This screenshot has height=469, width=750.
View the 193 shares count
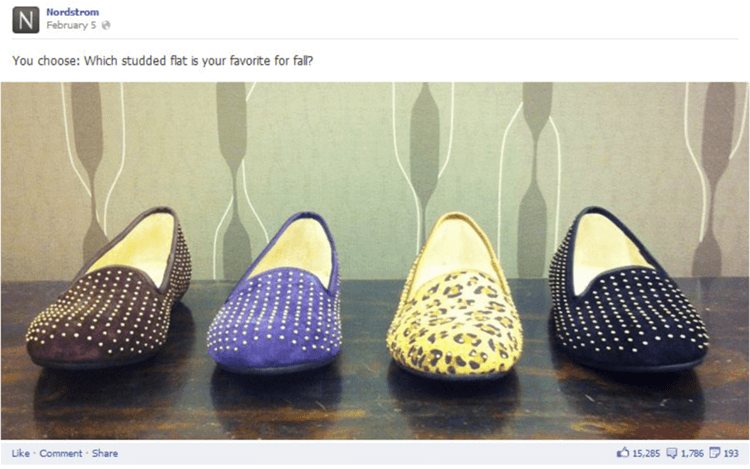tap(731, 453)
